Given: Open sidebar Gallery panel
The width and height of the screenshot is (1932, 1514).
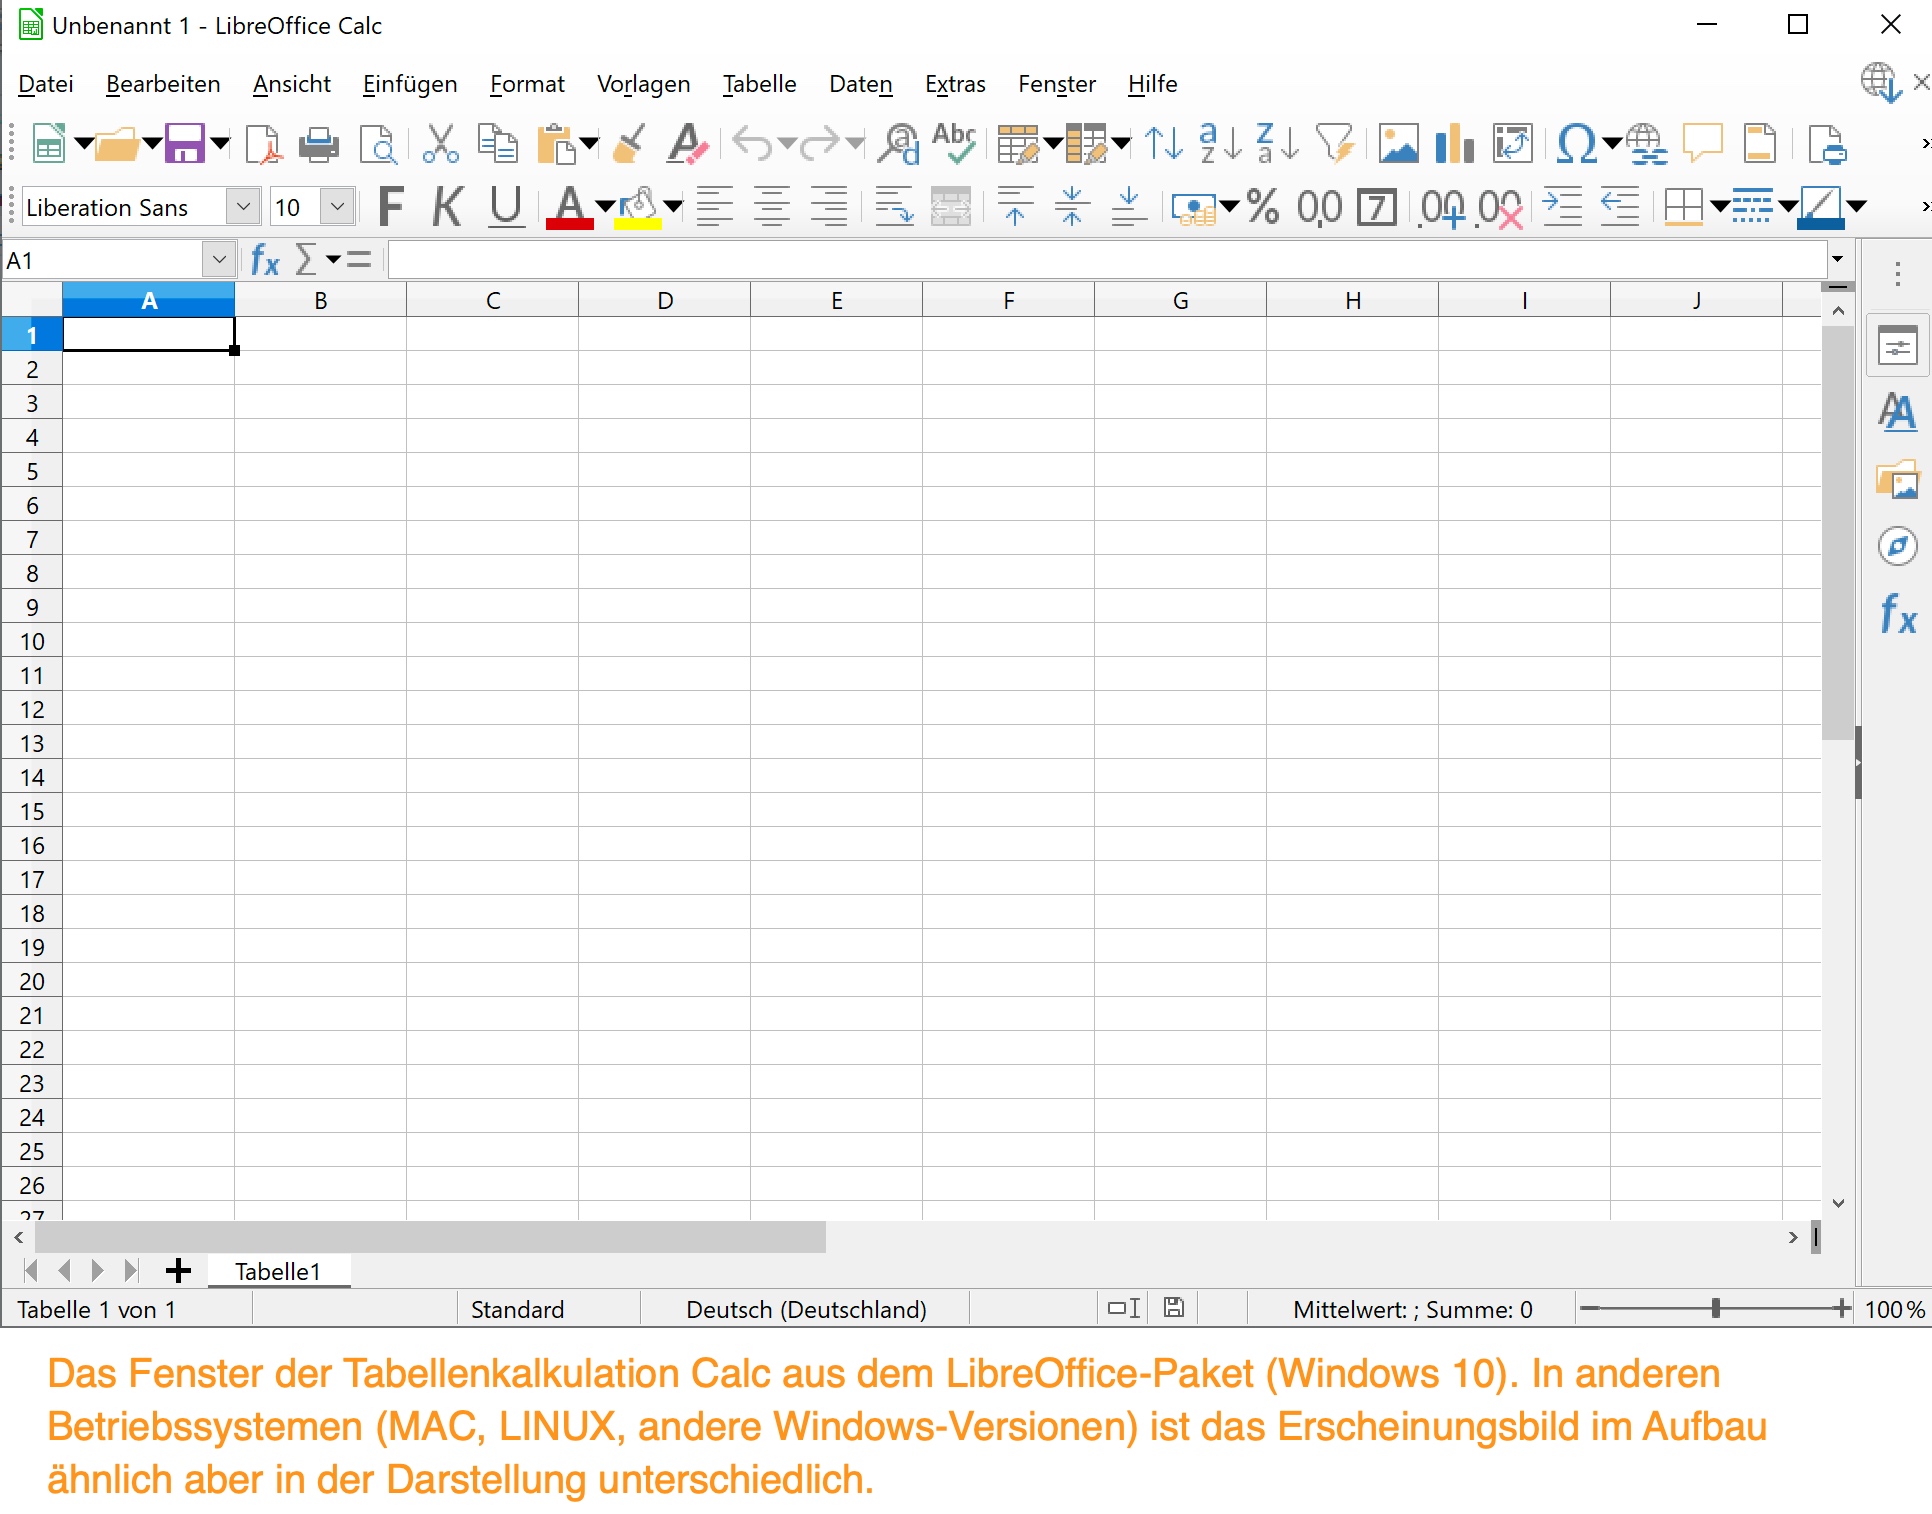Looking at the screenshot, I should tap(1897, 480).
